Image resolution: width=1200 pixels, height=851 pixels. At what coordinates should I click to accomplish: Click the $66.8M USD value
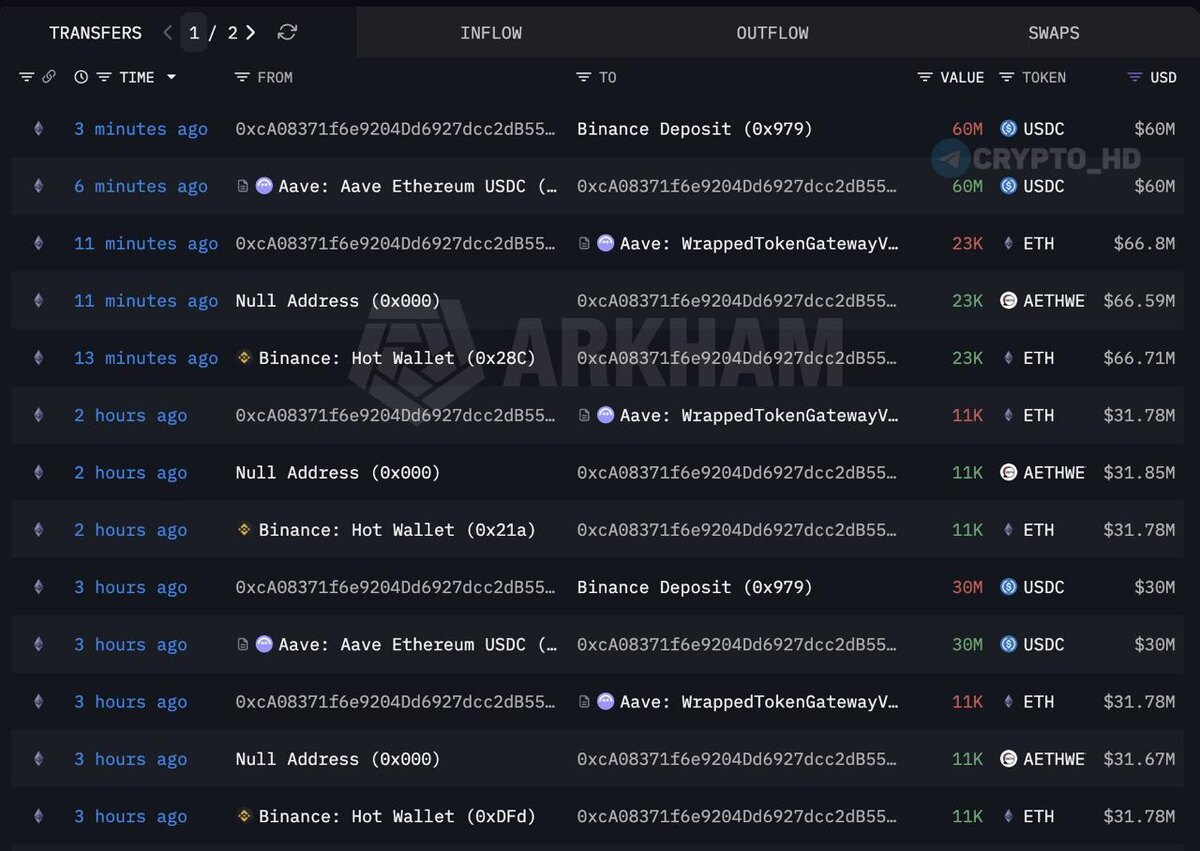tap(1144, 243)
